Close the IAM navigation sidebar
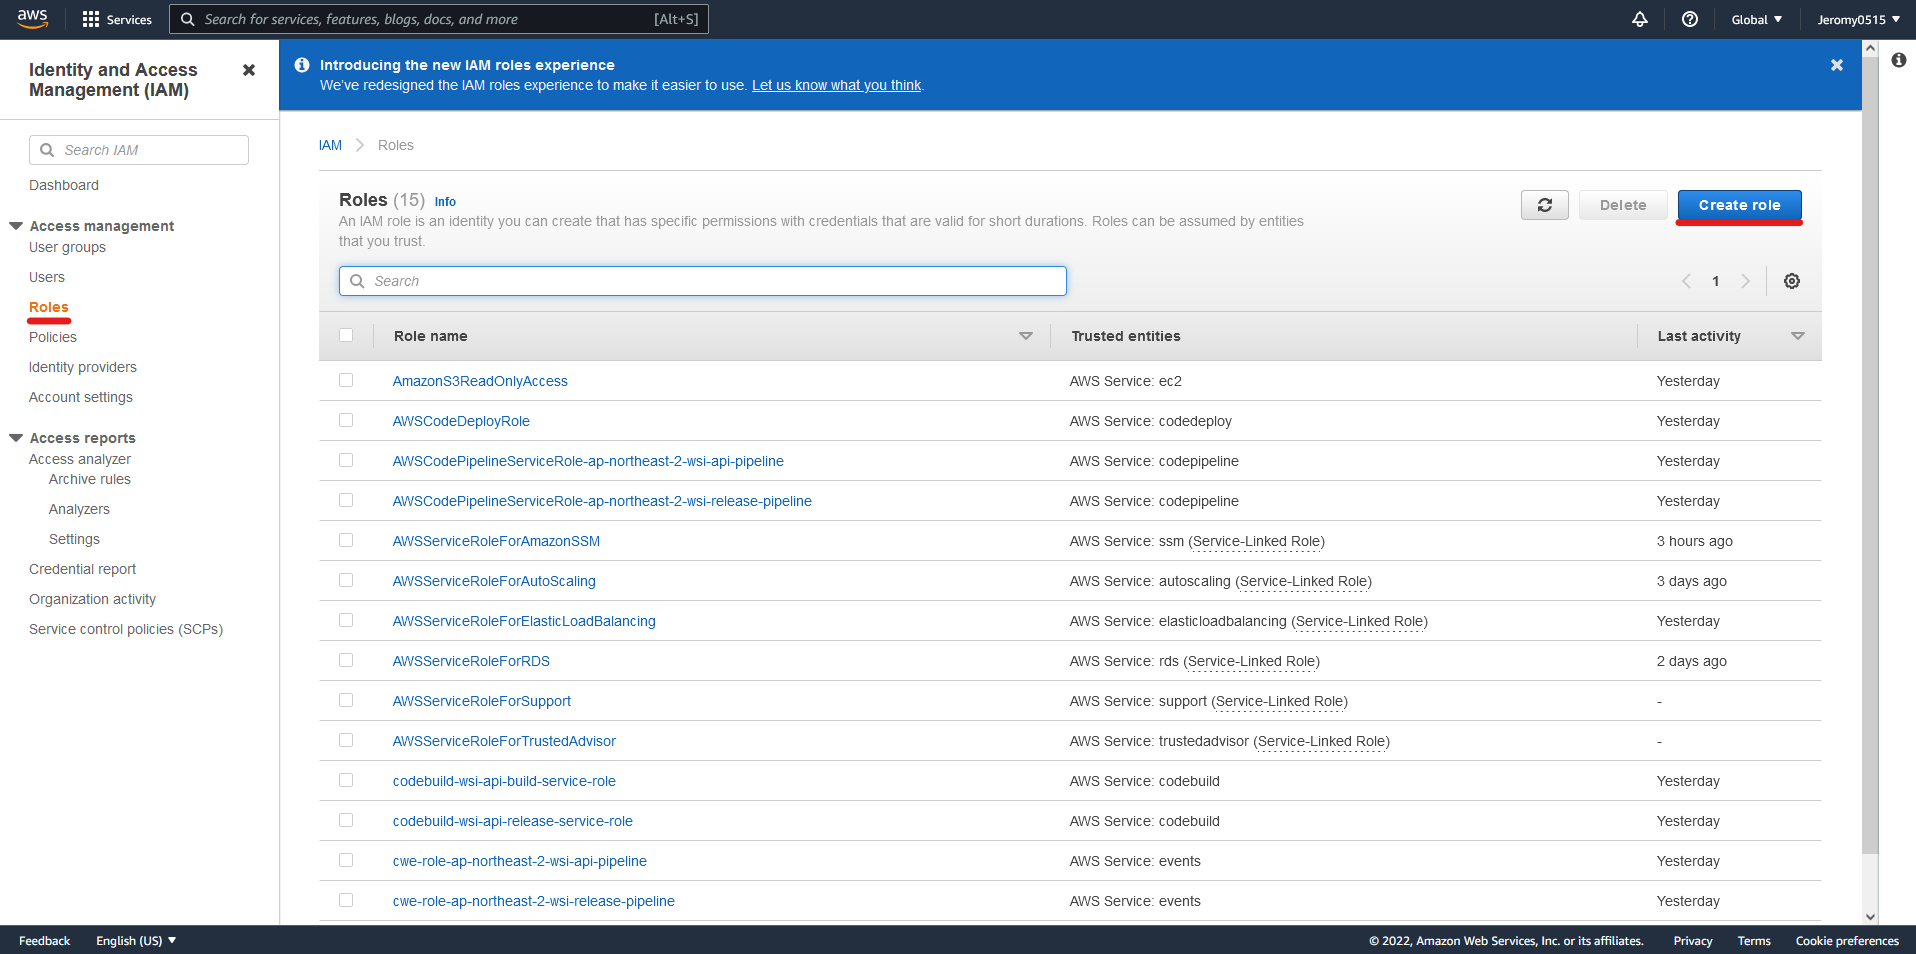Viewport: 1916px width, 954px height. coord(249,70)
